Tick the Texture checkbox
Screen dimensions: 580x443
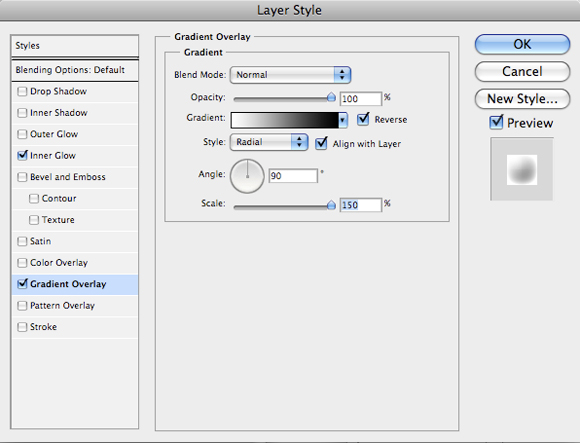[34, 220]
